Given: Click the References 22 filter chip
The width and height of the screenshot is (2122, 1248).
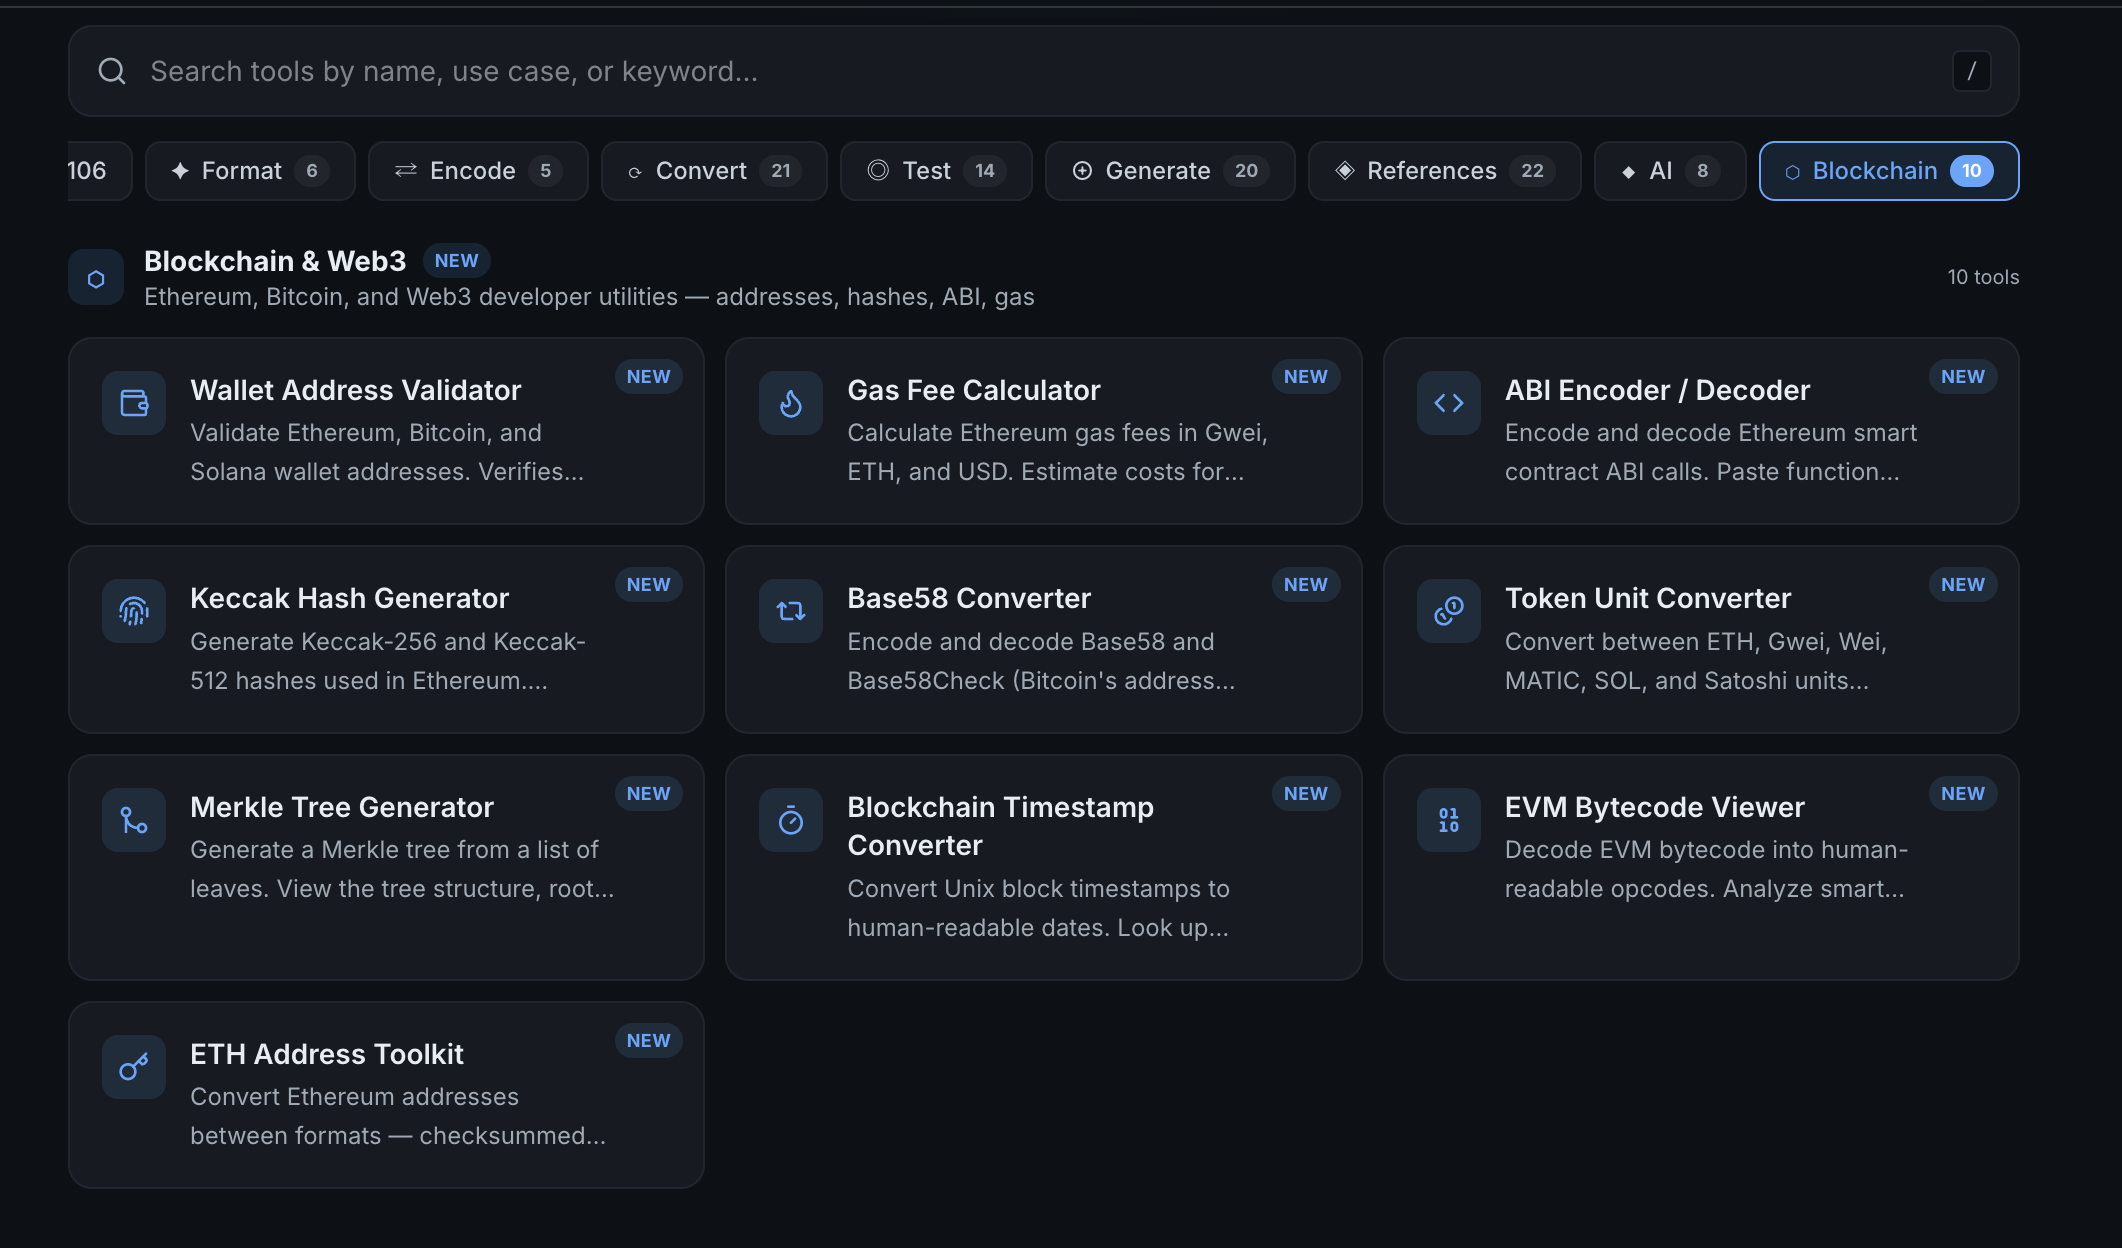Looking at the screenshot, I should click(x=1443, y=170).
